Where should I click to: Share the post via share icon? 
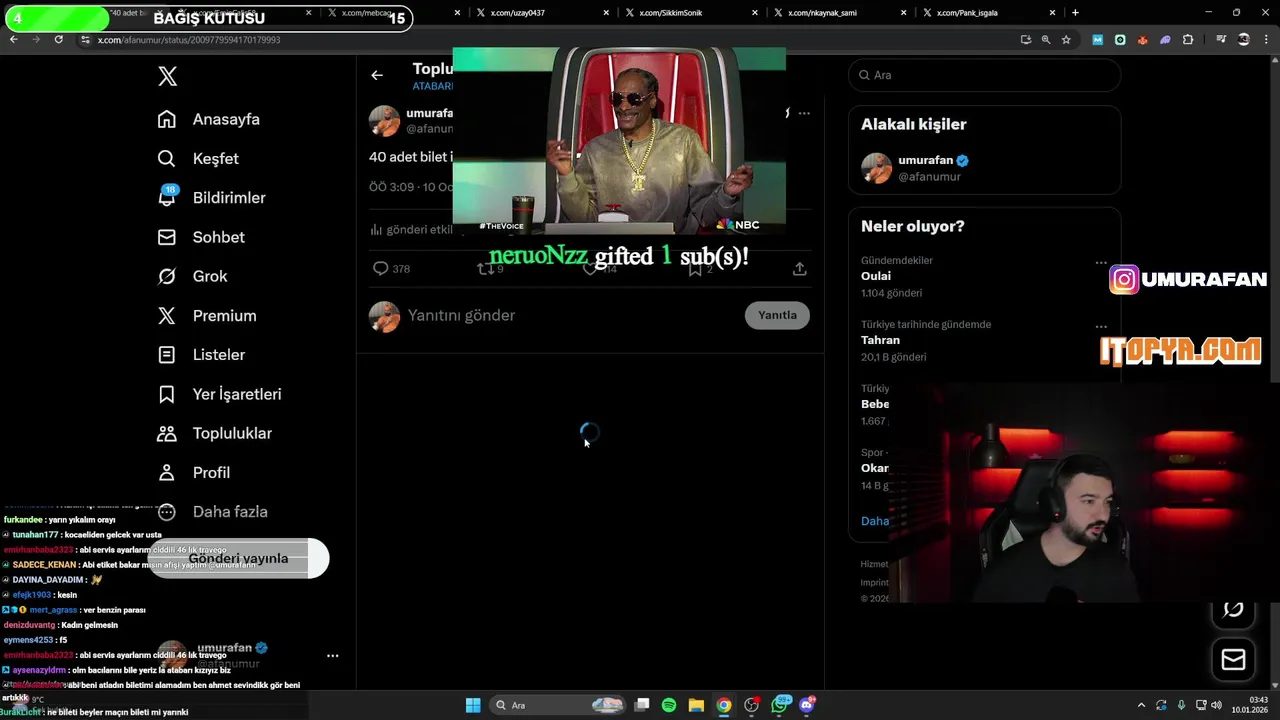pos(800,268)
